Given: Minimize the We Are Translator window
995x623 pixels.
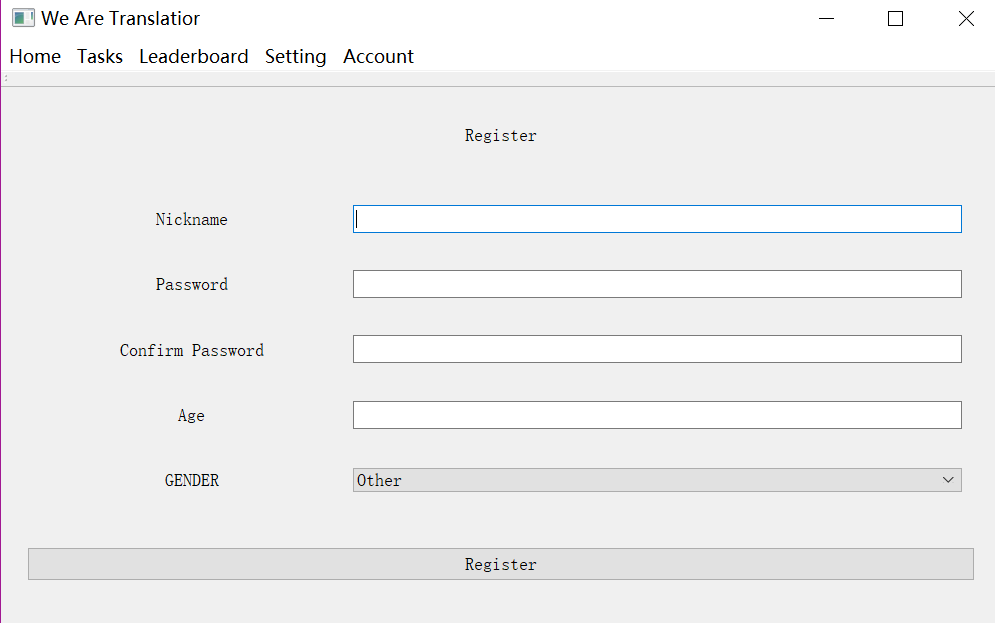Looking at the screenshot, I should (x=826, y=18).
